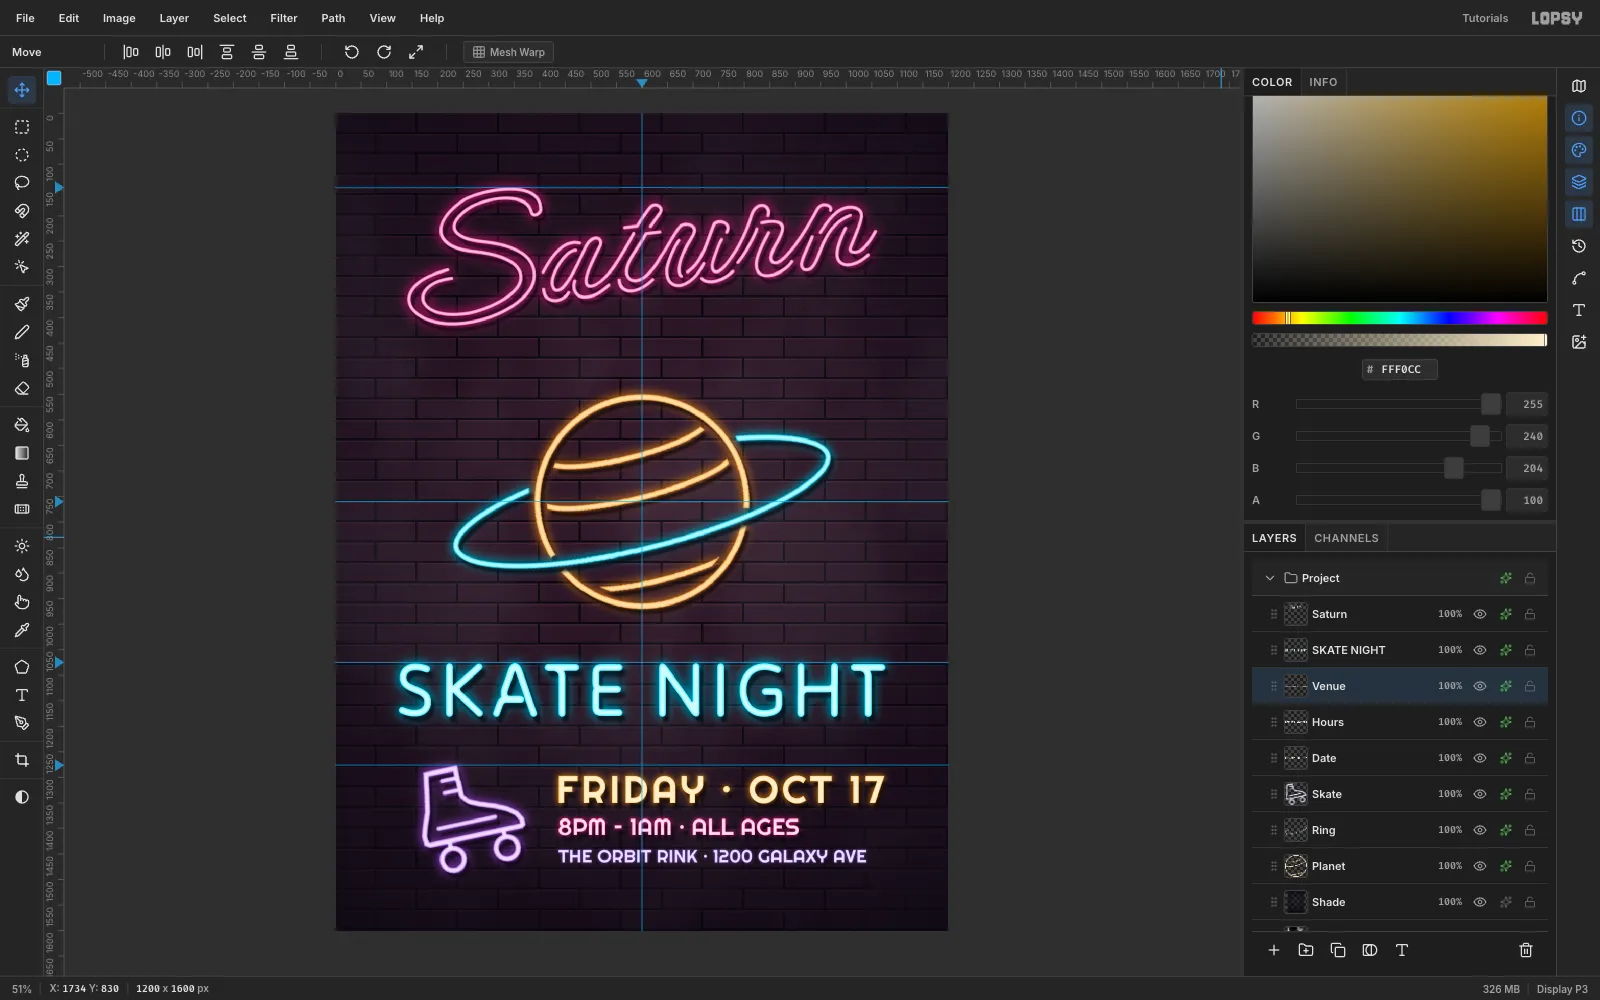Open the Path menu
Viewport: 1600px width, 1000px height.
click(333, 18)
